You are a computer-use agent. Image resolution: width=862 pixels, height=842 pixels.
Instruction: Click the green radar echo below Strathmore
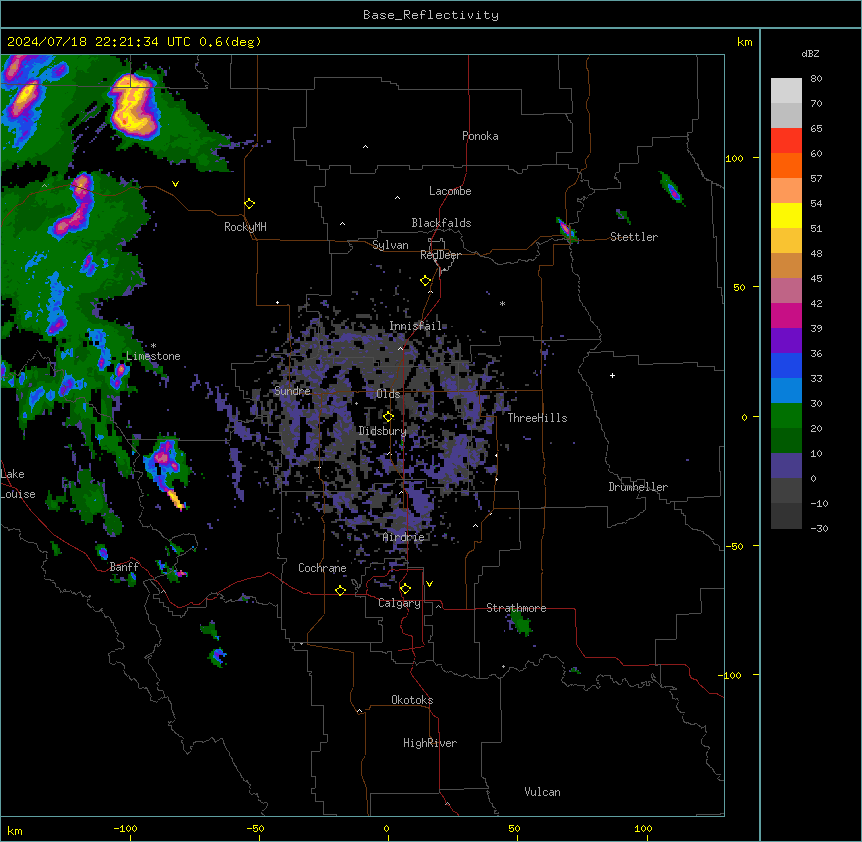(520, 623)
